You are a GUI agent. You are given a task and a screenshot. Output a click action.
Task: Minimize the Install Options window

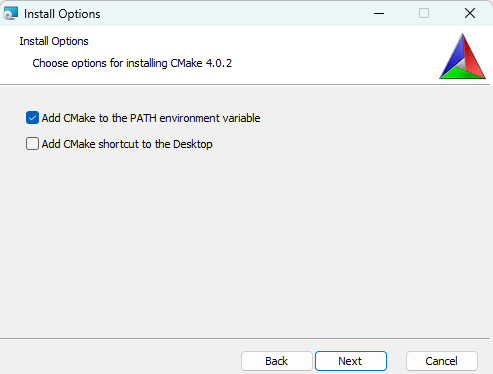point(379,13)
